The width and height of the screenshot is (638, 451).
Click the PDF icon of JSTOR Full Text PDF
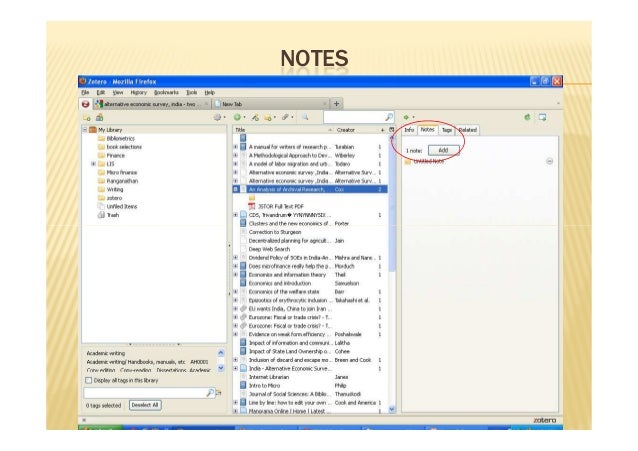(252, 206)
